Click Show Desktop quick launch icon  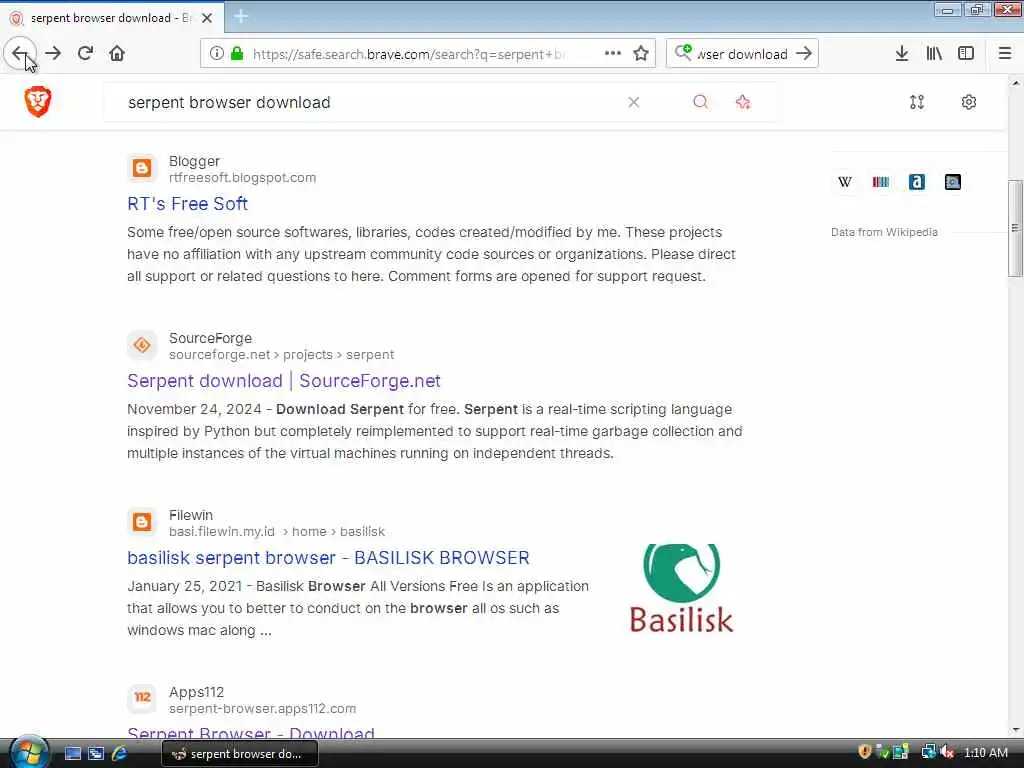[72, 754]
